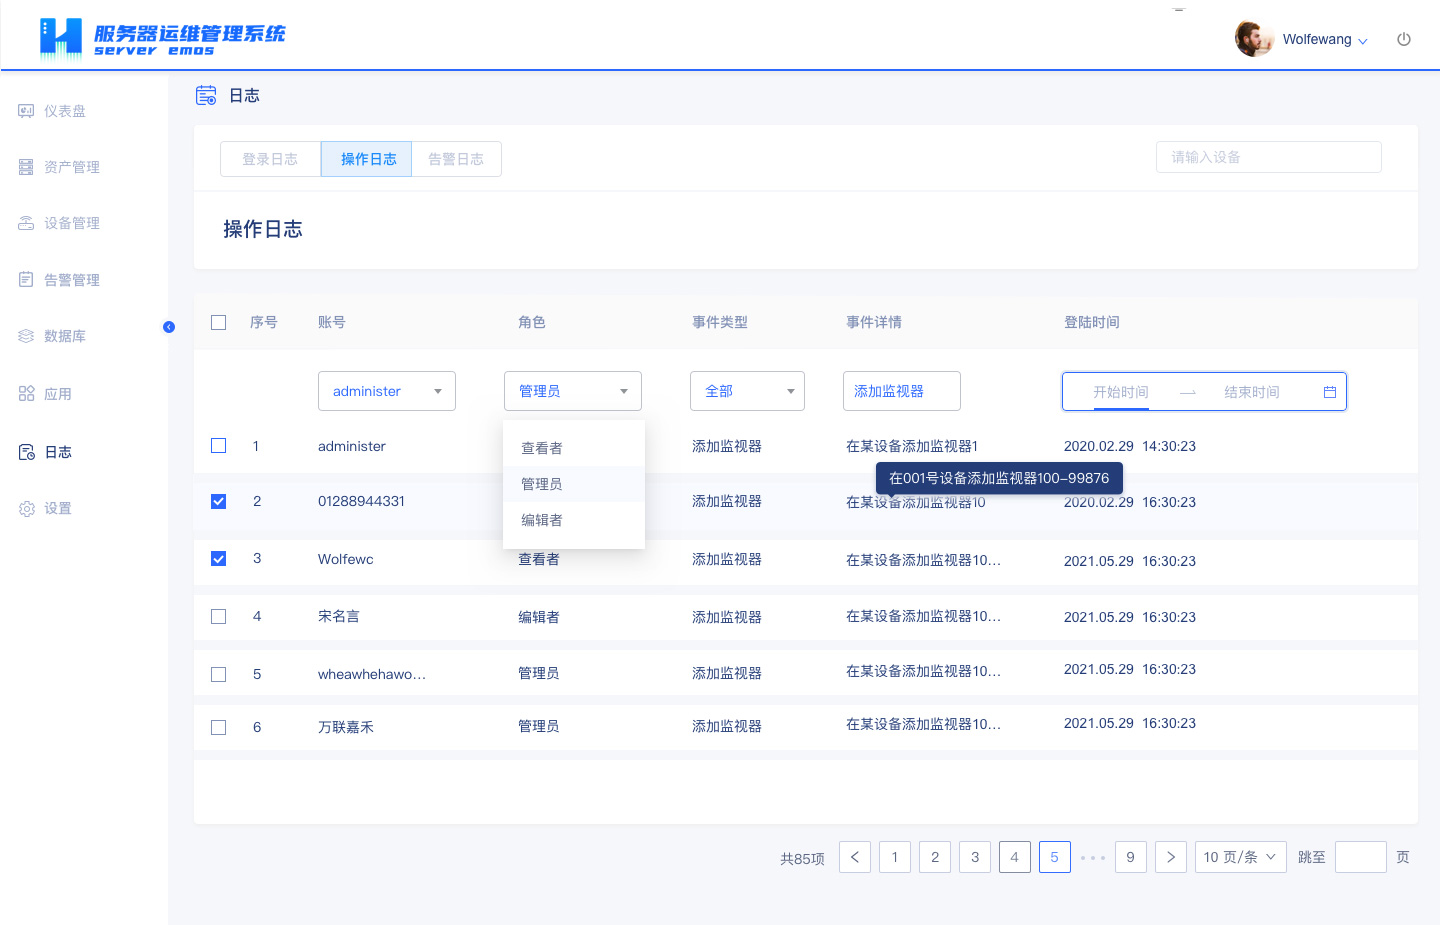Click the settings gear icon
Screen dimensions: 1440x925
point(26,509)
